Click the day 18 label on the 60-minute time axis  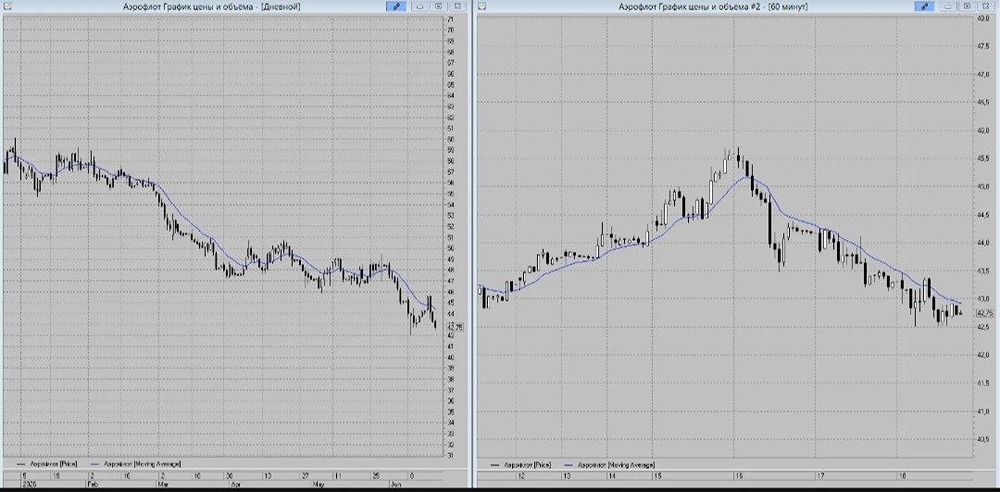point(902,476)
